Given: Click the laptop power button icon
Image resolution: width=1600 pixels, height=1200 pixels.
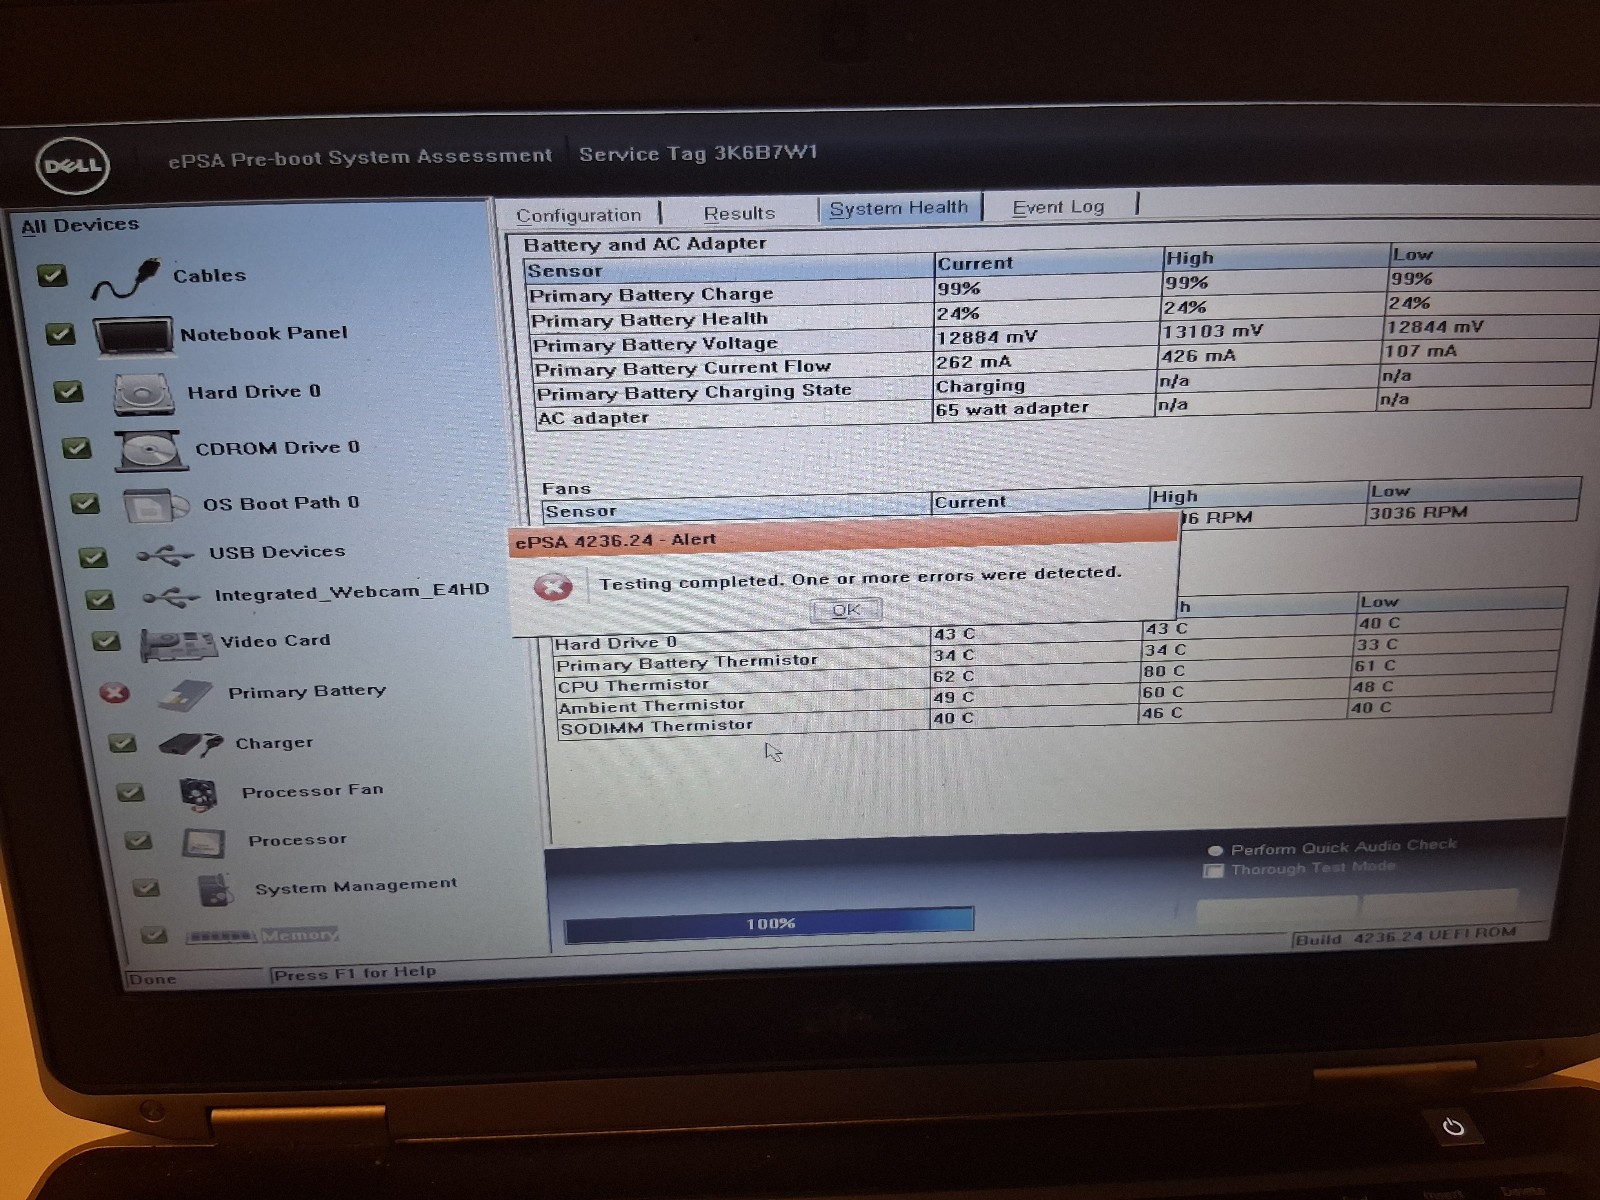Looking at the screenshot, I should [1453, 1127].
